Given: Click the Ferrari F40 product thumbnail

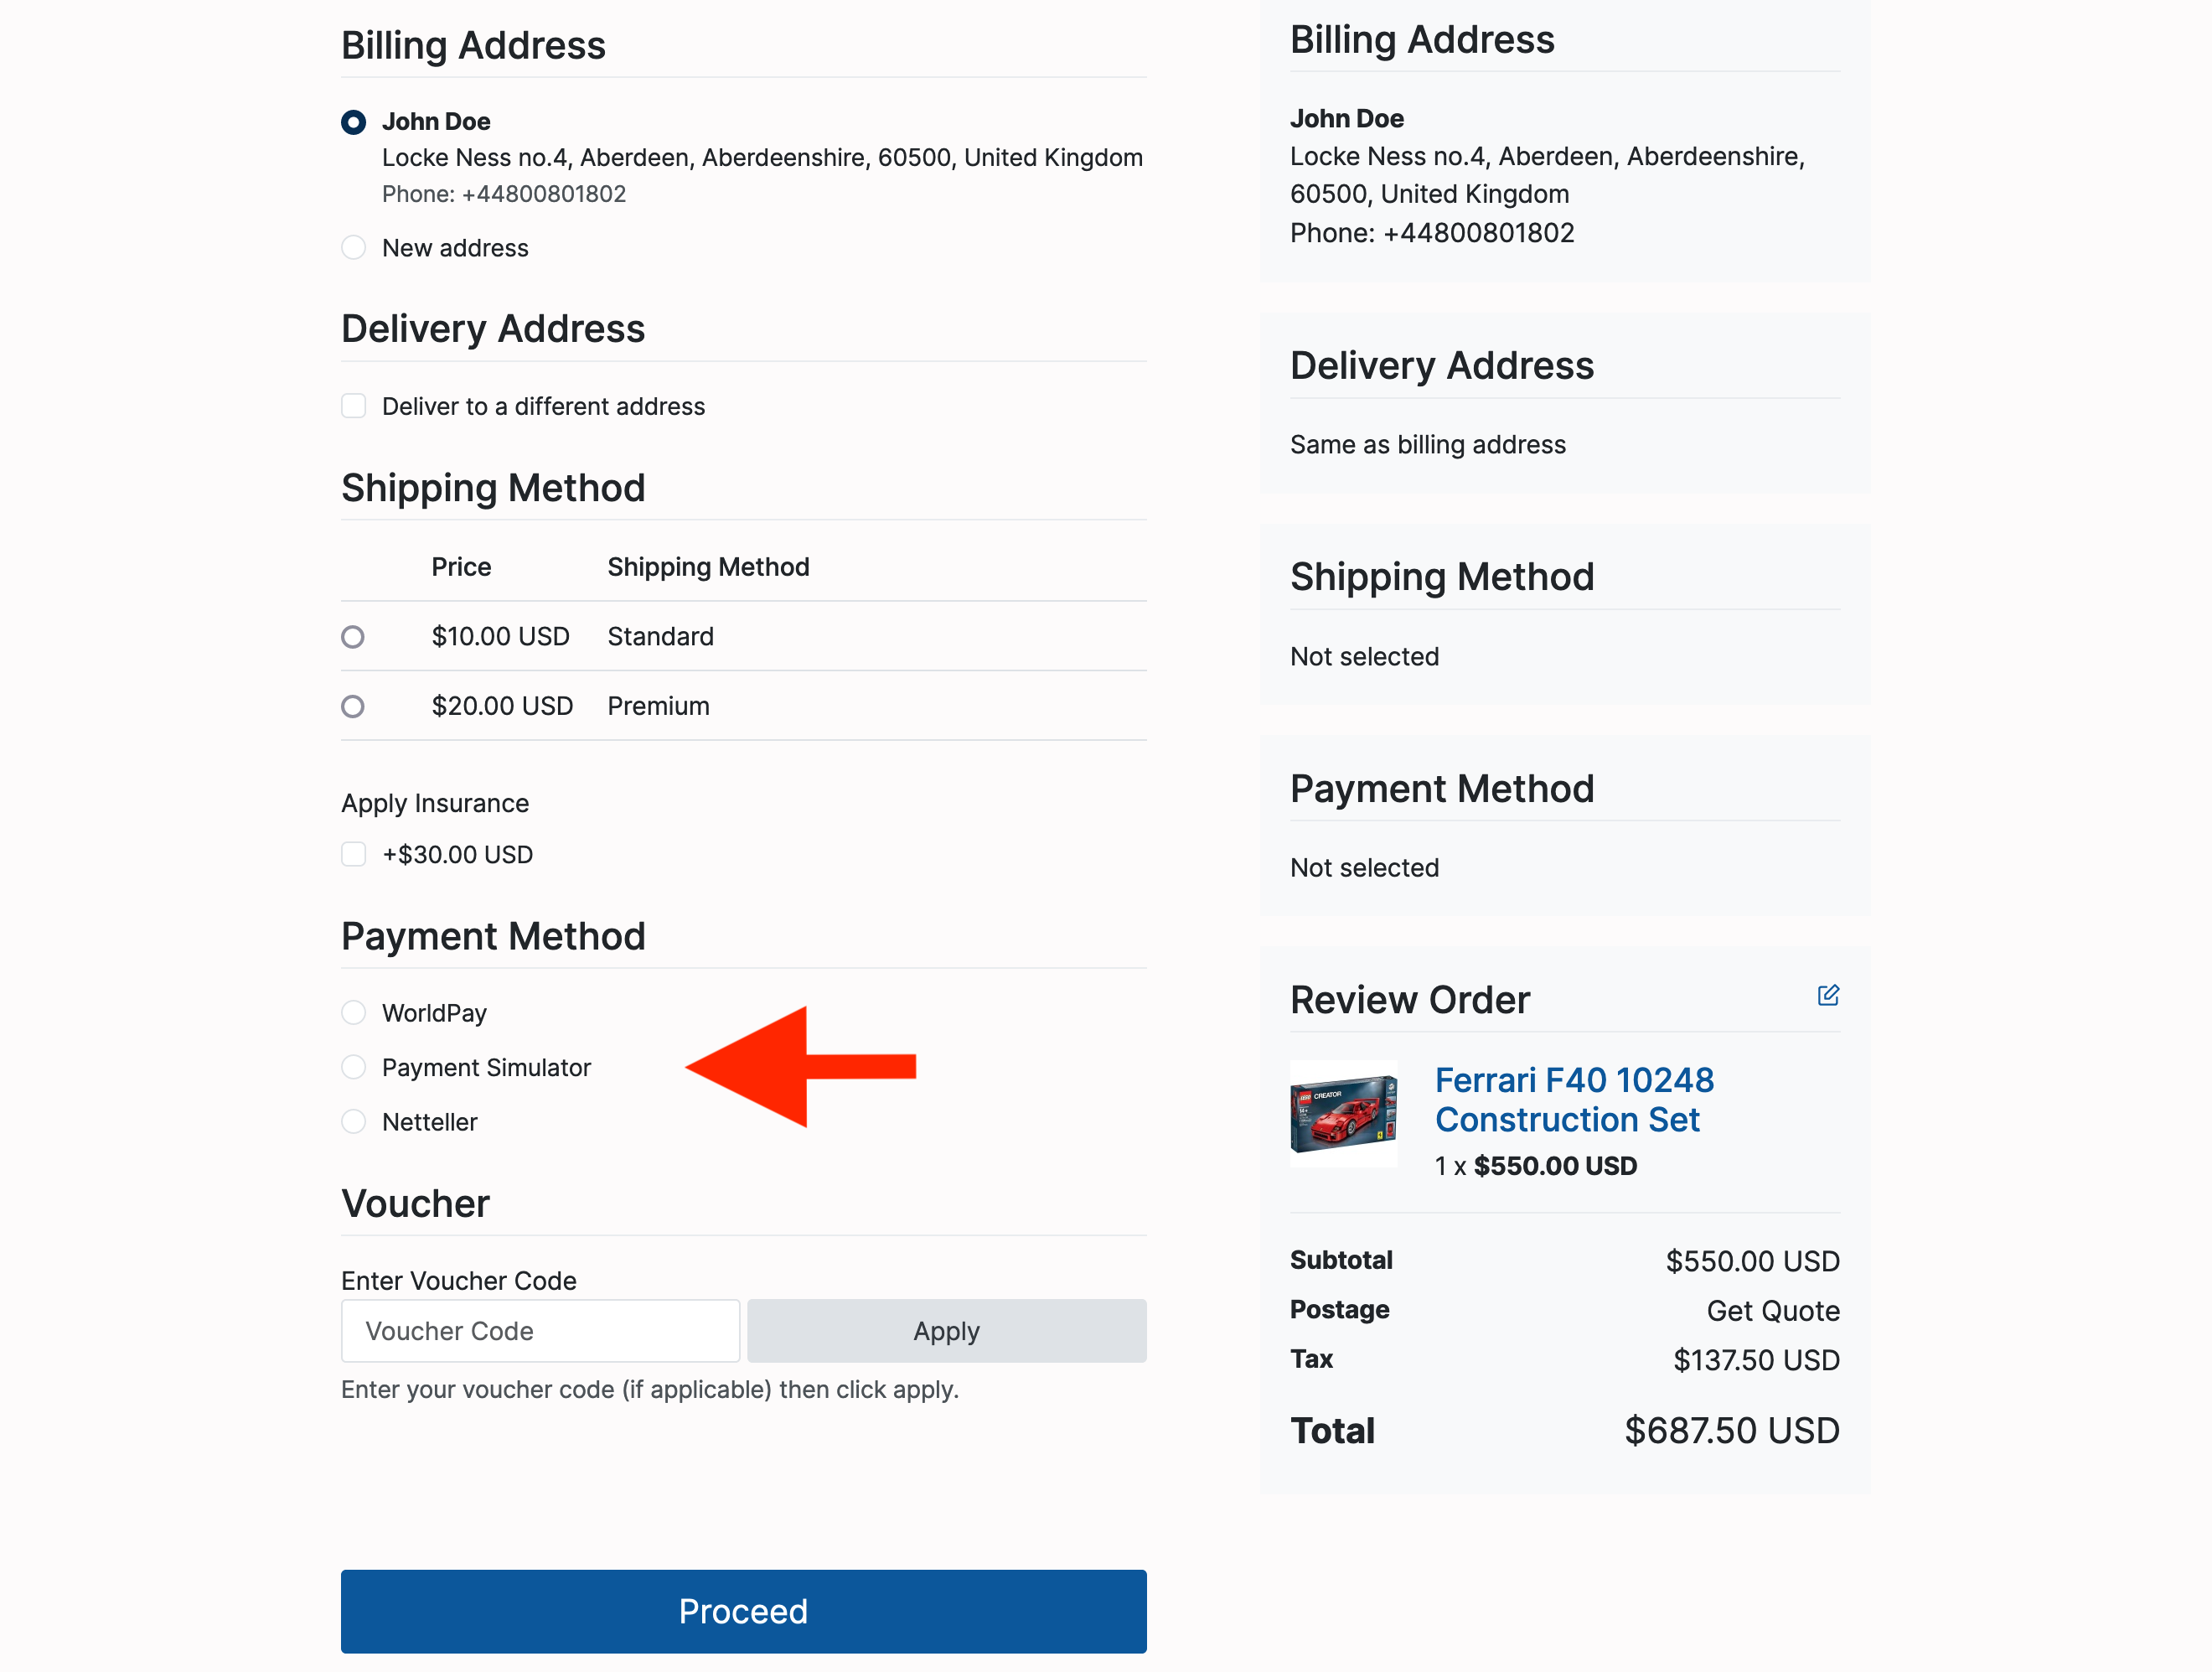Looking at the screenshot, I should pos(1343,1113).
